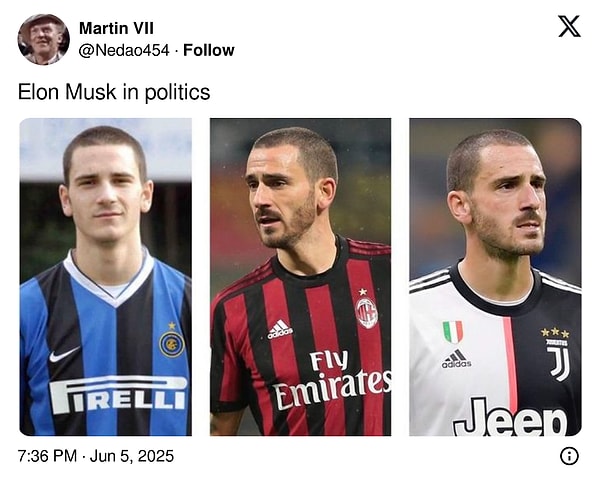This screenshot has width=600, height=486.
Task: Open Martin VII's profile avatar
Action: 43,39
